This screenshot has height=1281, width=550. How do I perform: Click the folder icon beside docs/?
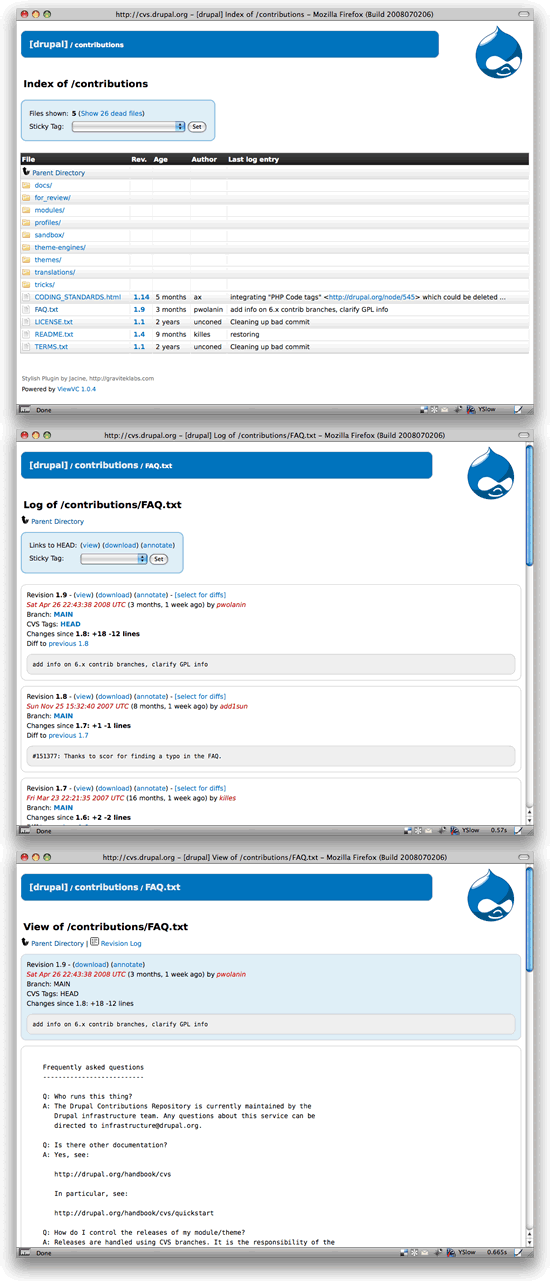(27, 185)
